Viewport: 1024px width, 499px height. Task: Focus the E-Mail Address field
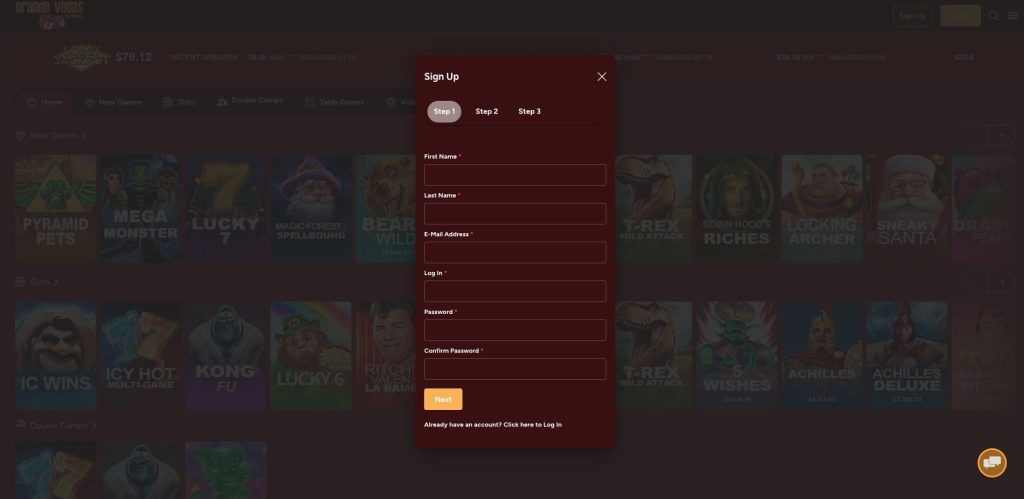515,253
